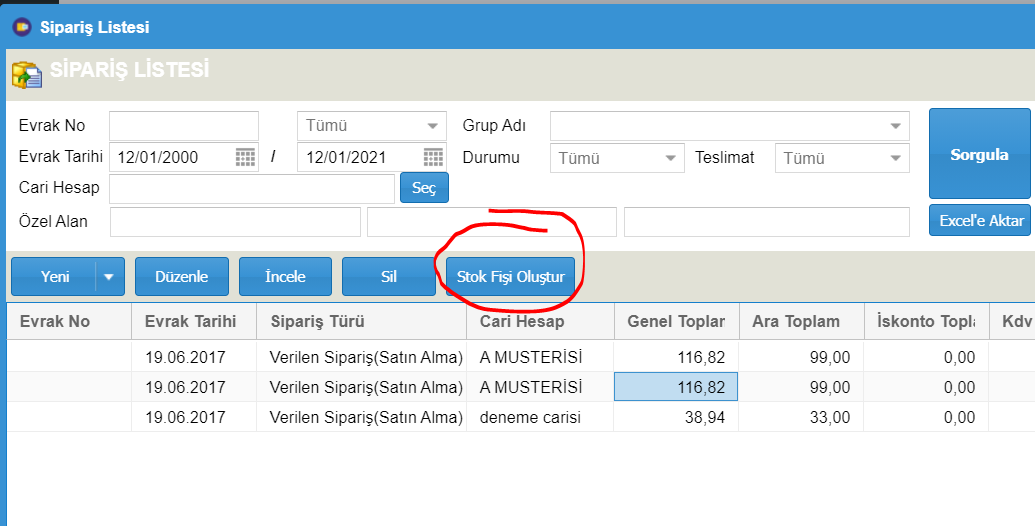The width and height of the screenshot is (1035, 526).
Task: Open the Tümü dropdown beside Evrak No
Action: (372, 125)
